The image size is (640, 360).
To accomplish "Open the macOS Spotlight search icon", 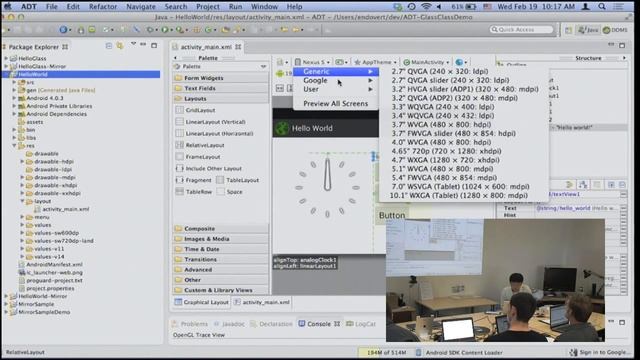I will (602, 7).
